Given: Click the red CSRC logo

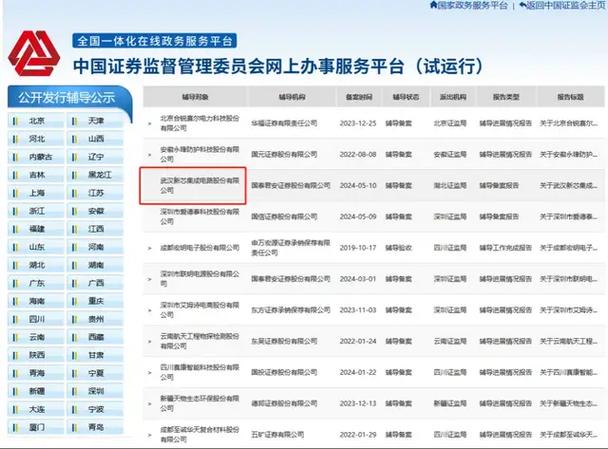Looking at the screenshot, I should pos(34,53).
